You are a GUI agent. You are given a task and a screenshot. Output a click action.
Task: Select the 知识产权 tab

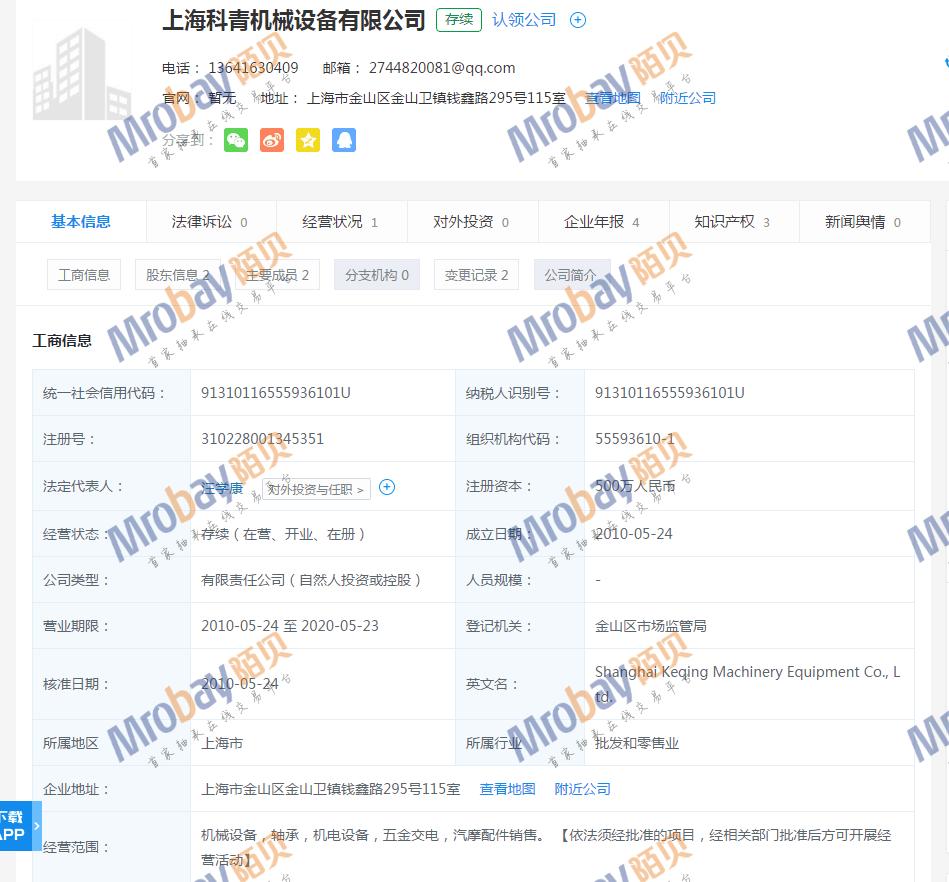click(x=732, y=222)
